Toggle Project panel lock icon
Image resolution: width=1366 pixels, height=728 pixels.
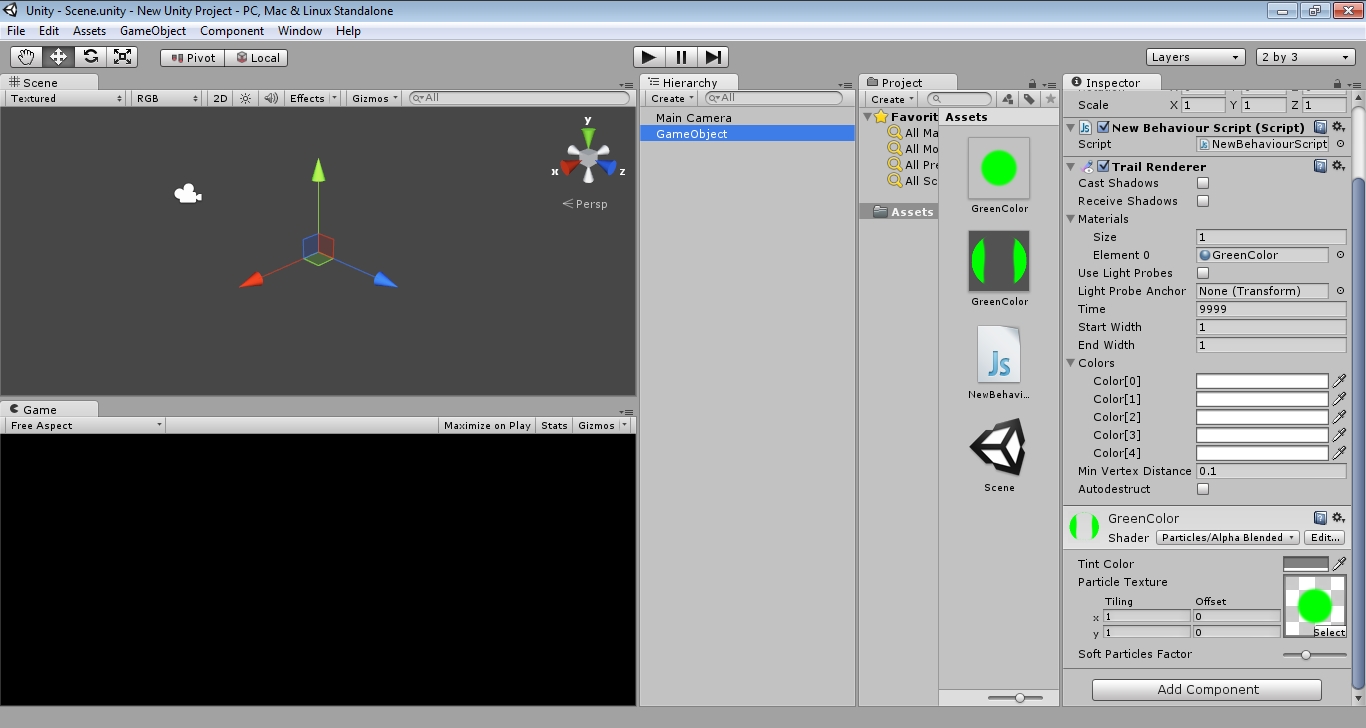click(1032, 83)
